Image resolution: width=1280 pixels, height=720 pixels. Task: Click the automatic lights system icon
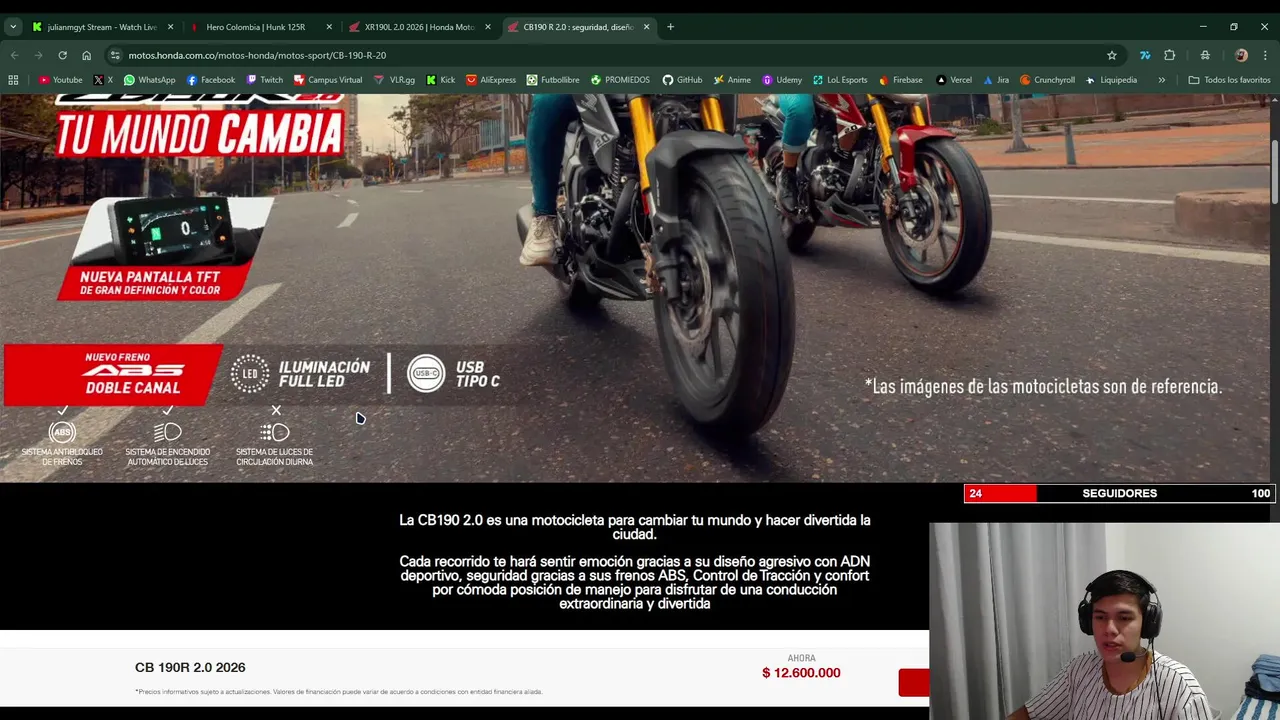(x=167, y=433)
